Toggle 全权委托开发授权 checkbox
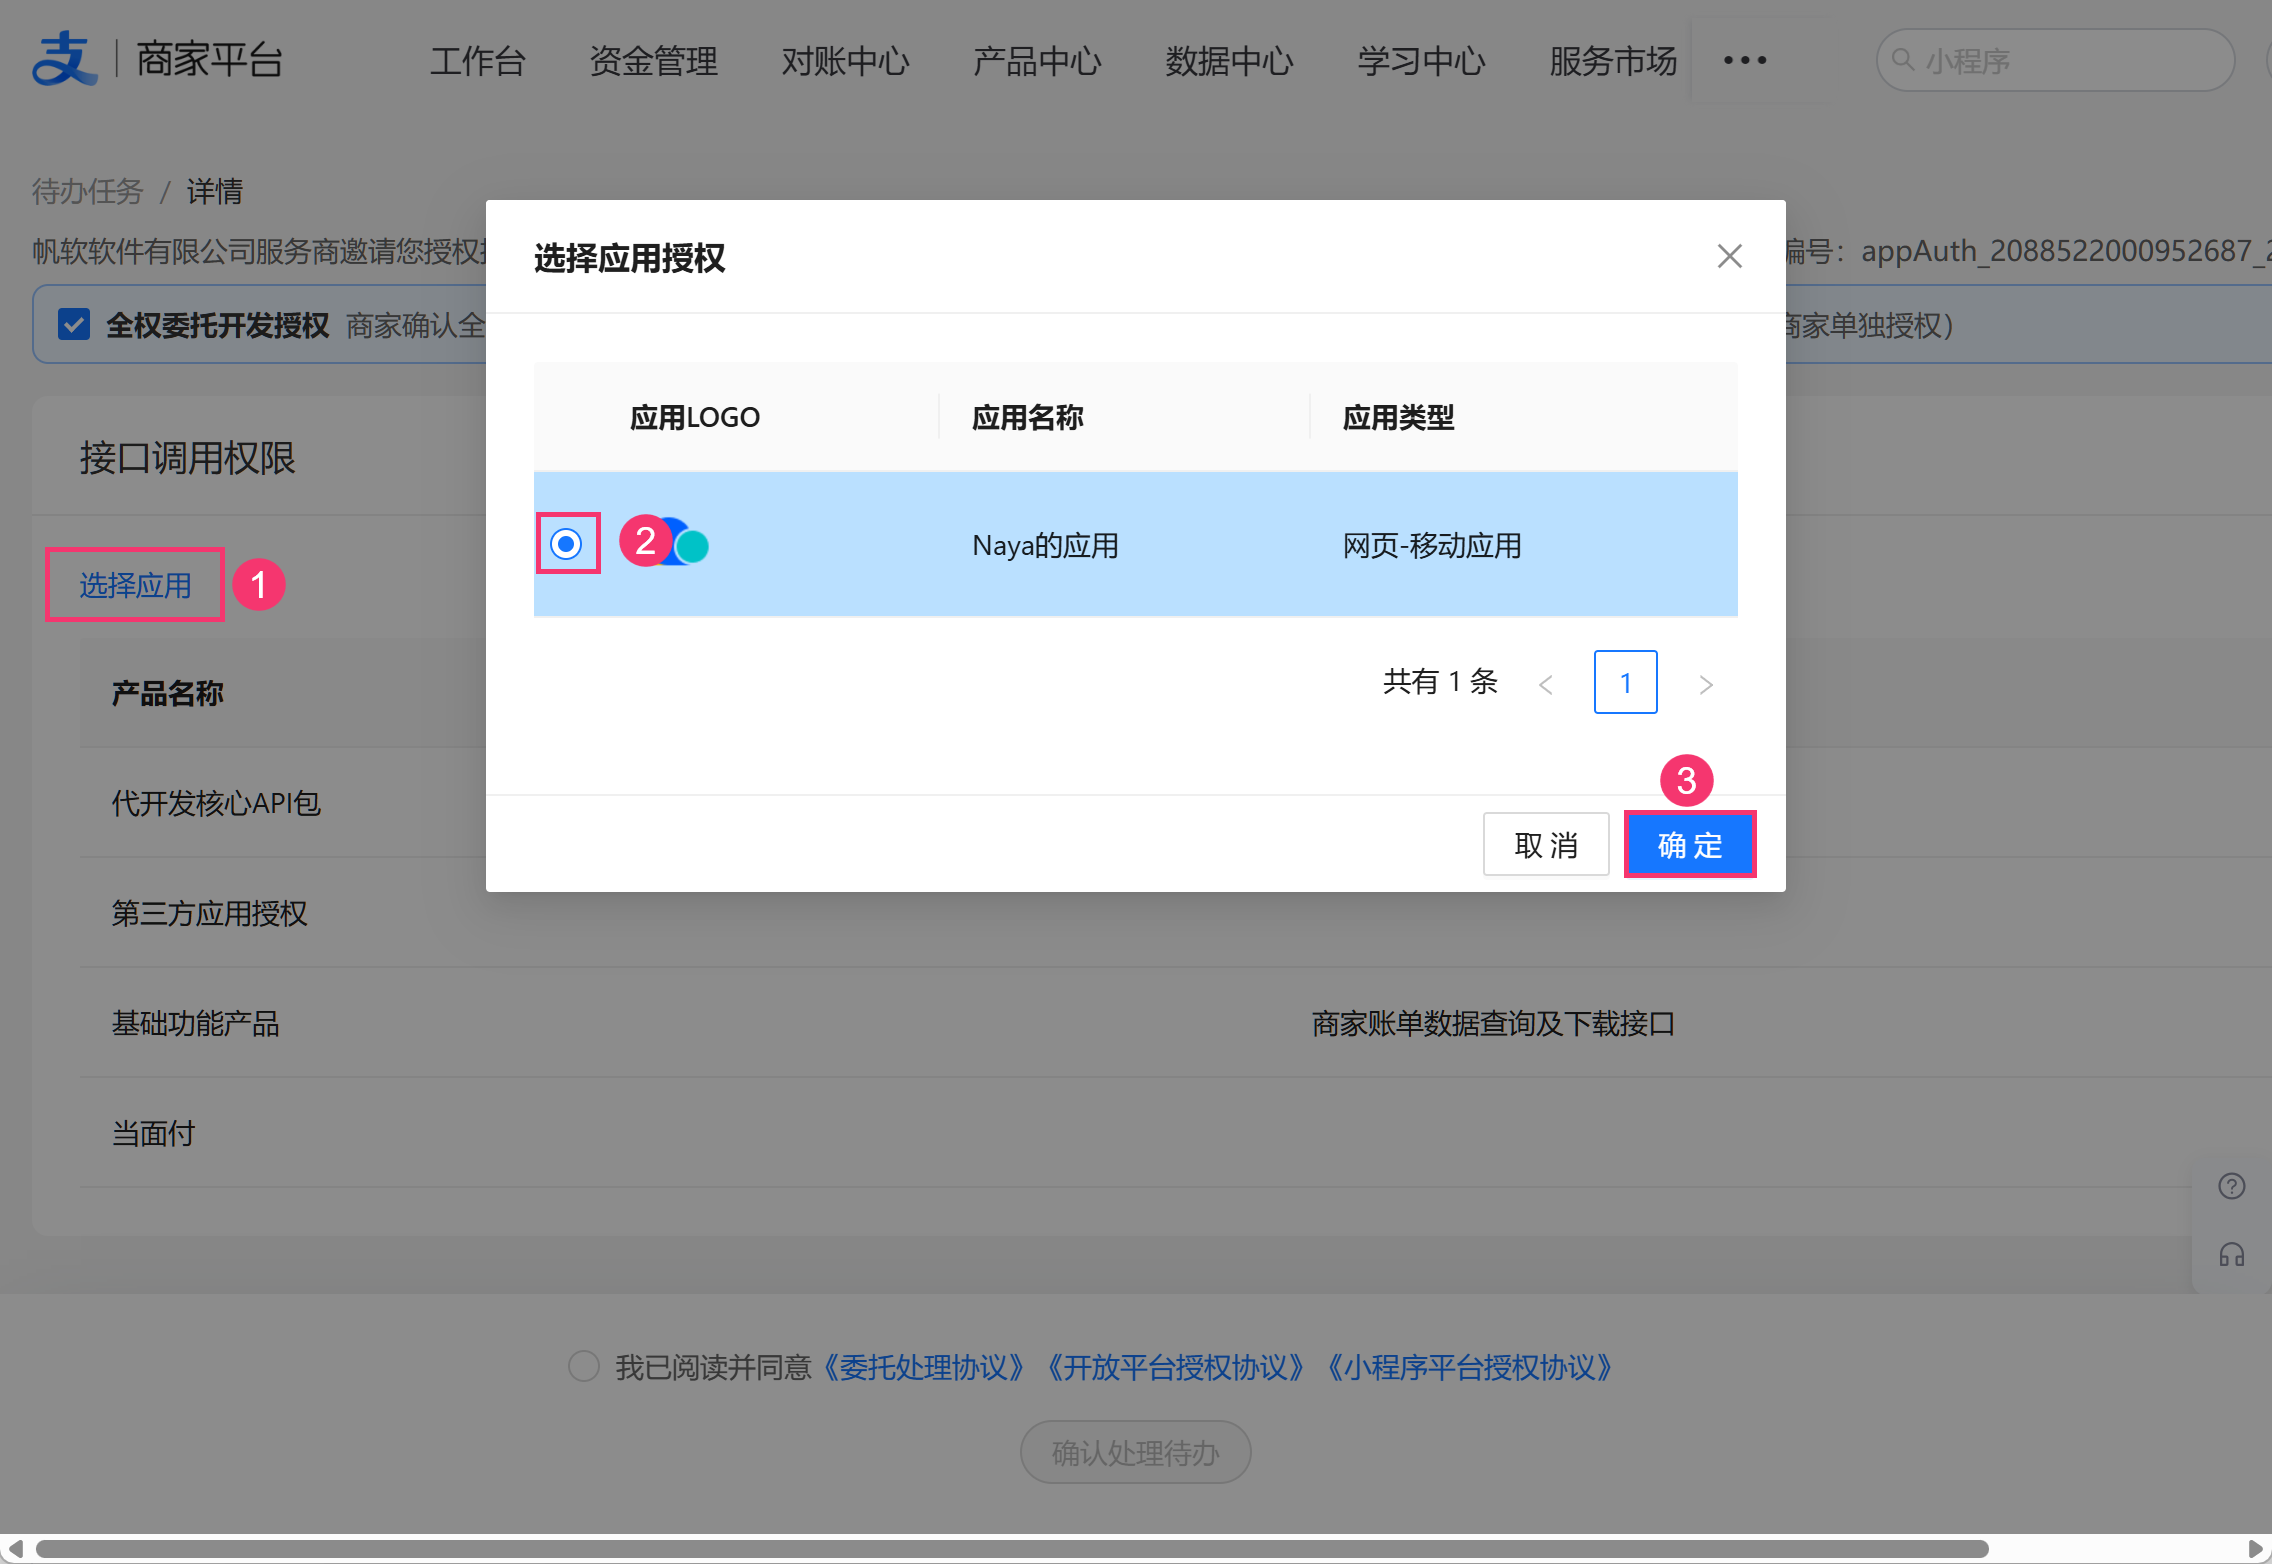This screenshot has height=1564, width=2272. (x=74, y=324)
